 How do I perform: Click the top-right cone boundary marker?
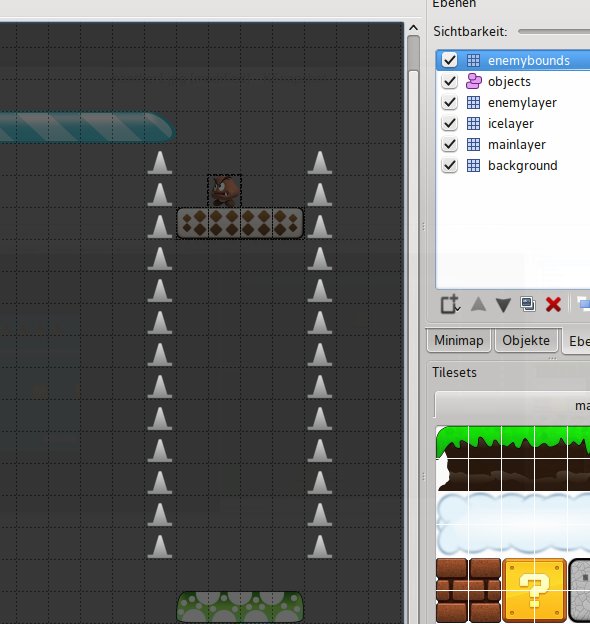(x=320, y=162)
